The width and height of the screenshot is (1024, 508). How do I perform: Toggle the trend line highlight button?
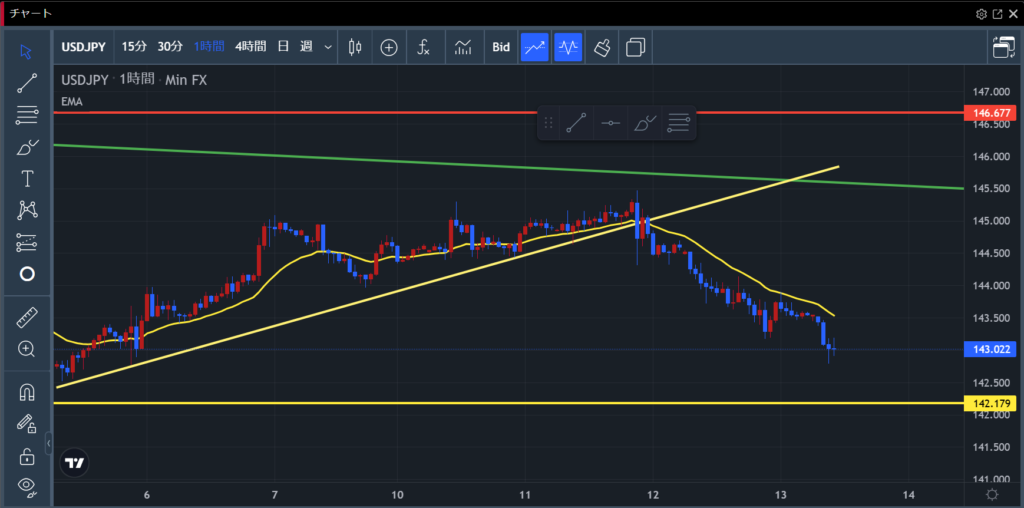[x=534, y=47]
